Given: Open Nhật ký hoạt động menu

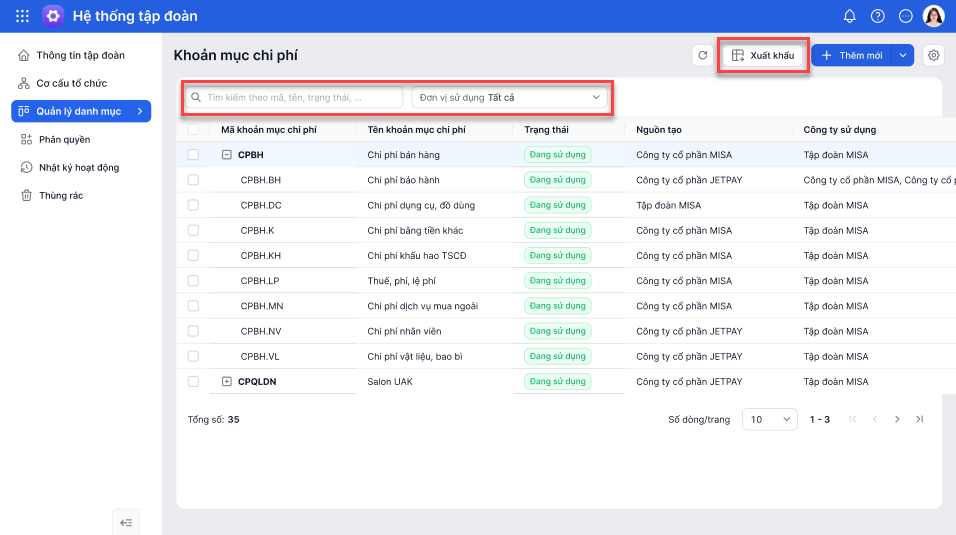Looking at the screenshot, I should [81, 167].
